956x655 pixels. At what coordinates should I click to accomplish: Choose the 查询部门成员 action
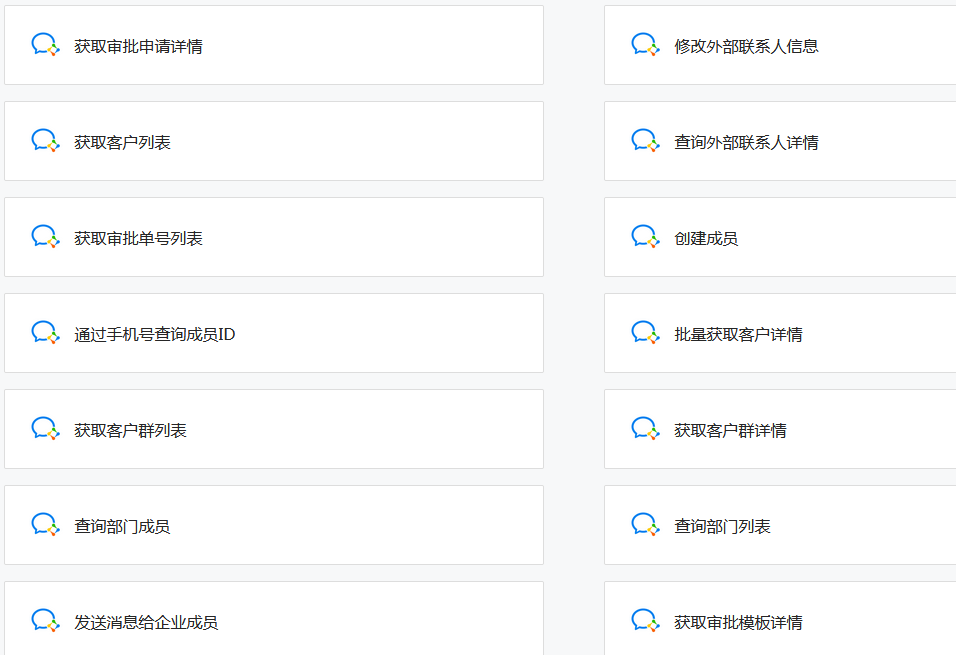274,525
